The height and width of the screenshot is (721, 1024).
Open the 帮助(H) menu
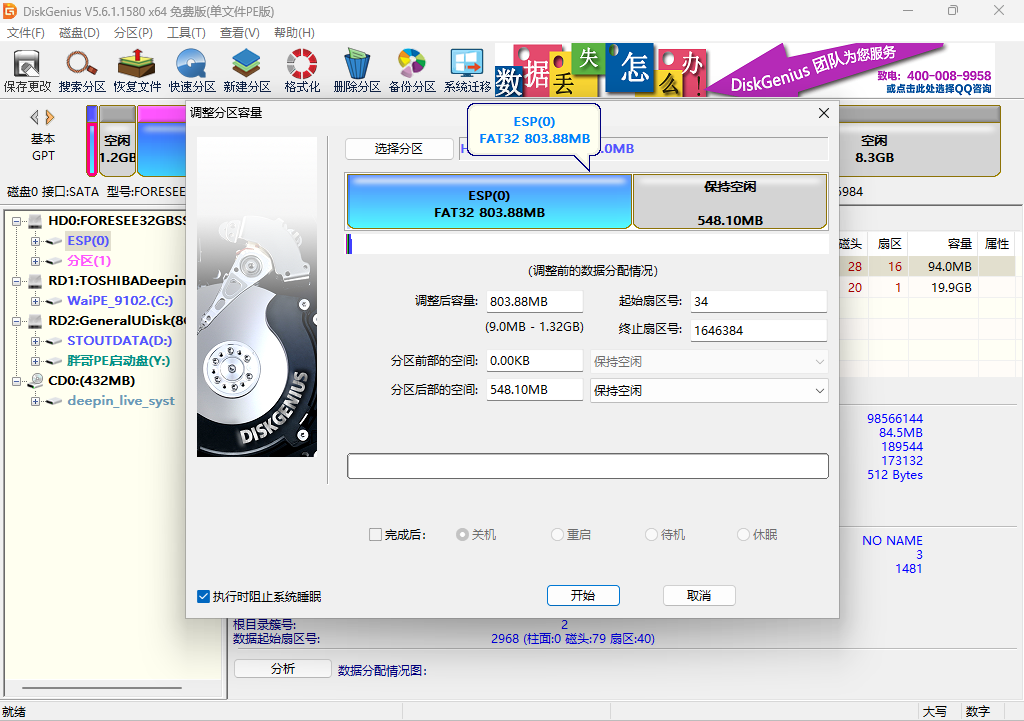(294, 33)
